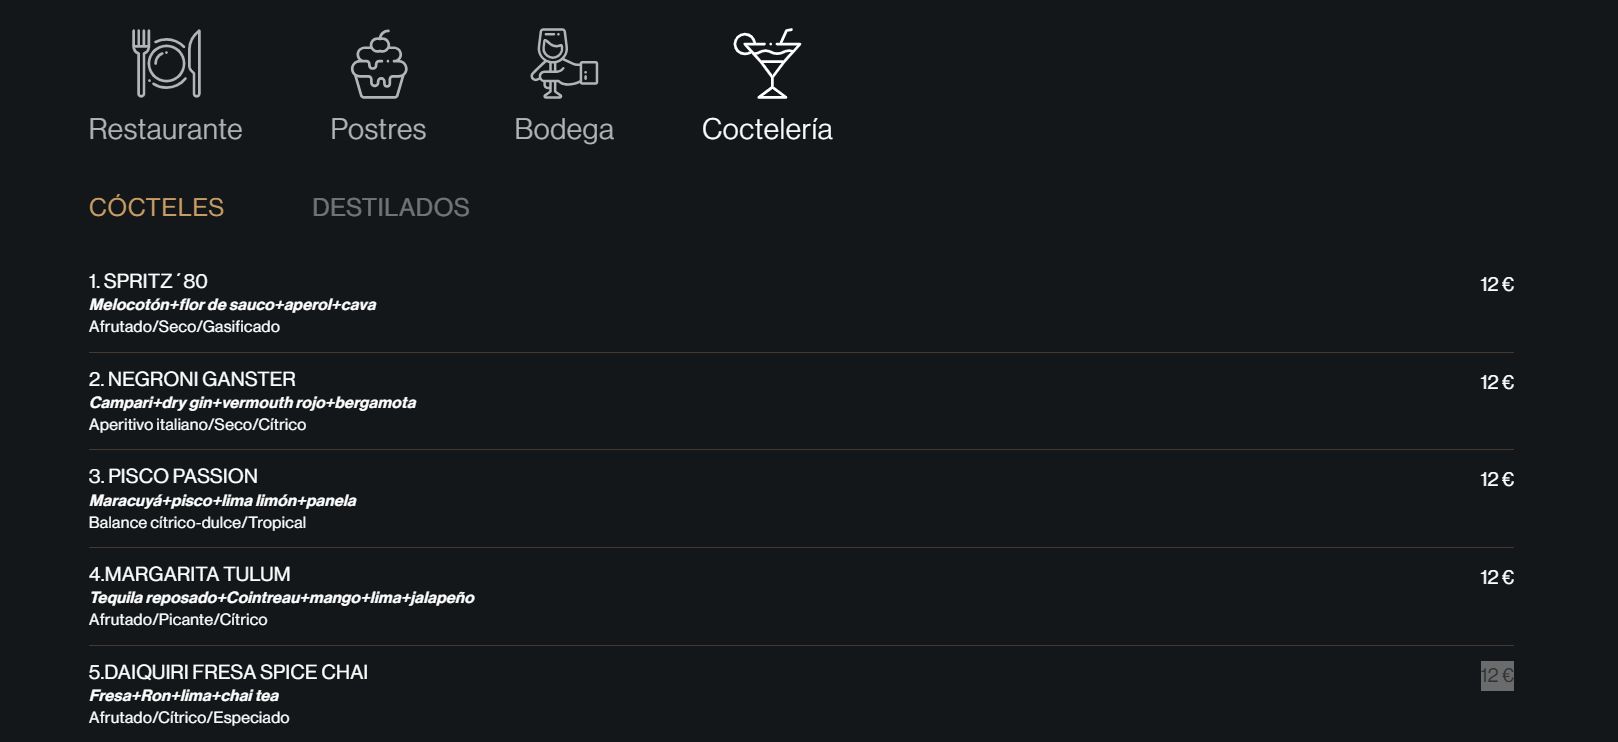The width and height of the screenshot is (1618, 742).
Task: Select the Daiquiri Fresa Spice Chai title
Action: point(228,672)
